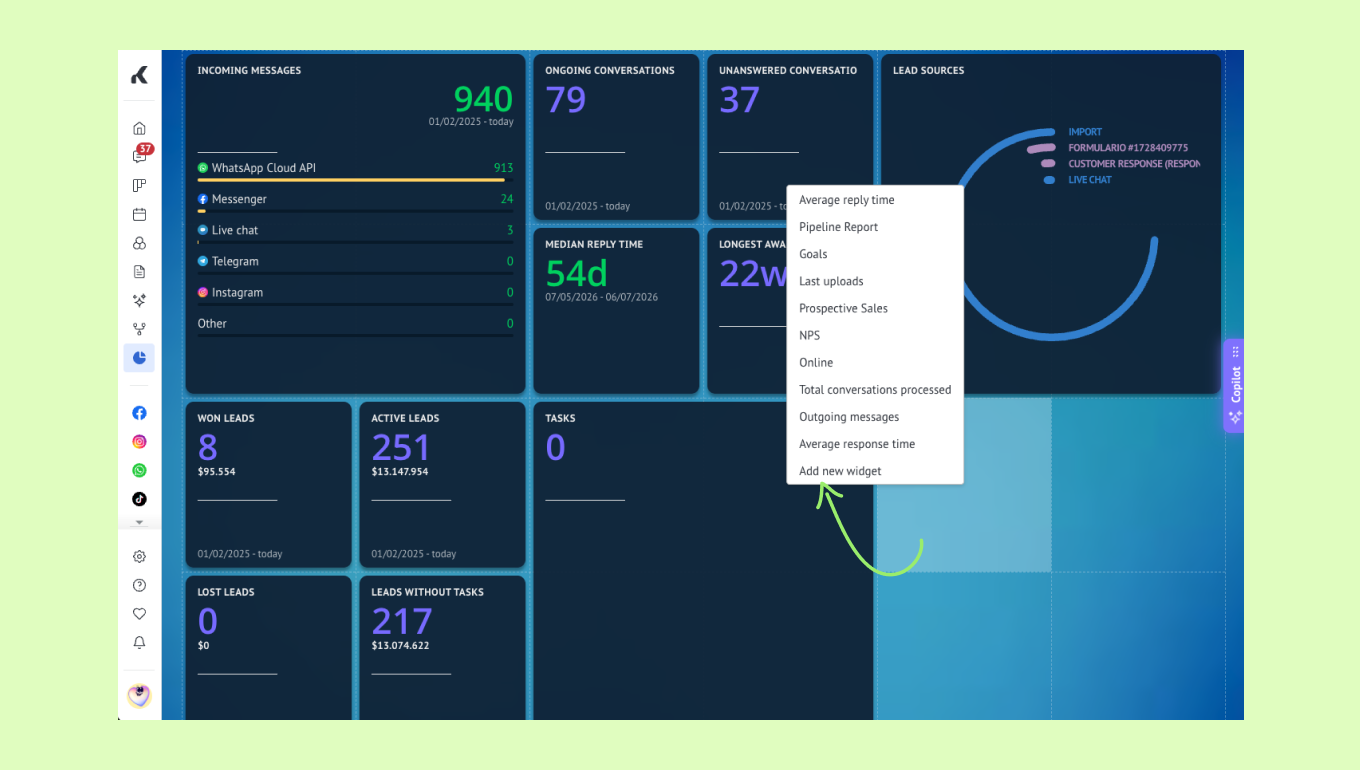Click the WhatsApp icon in sidebar
The height and width of the screenshot is (770, 1360).
(x=139, y=470)
